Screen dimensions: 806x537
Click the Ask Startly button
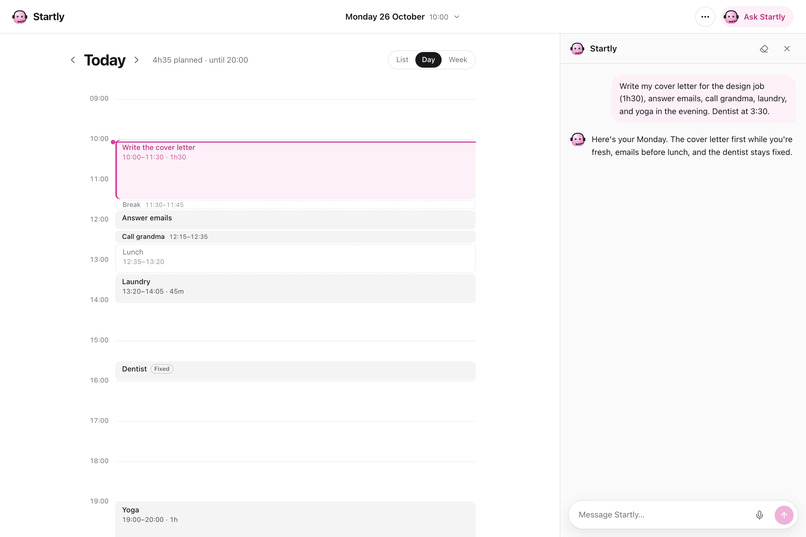point(757,16)
